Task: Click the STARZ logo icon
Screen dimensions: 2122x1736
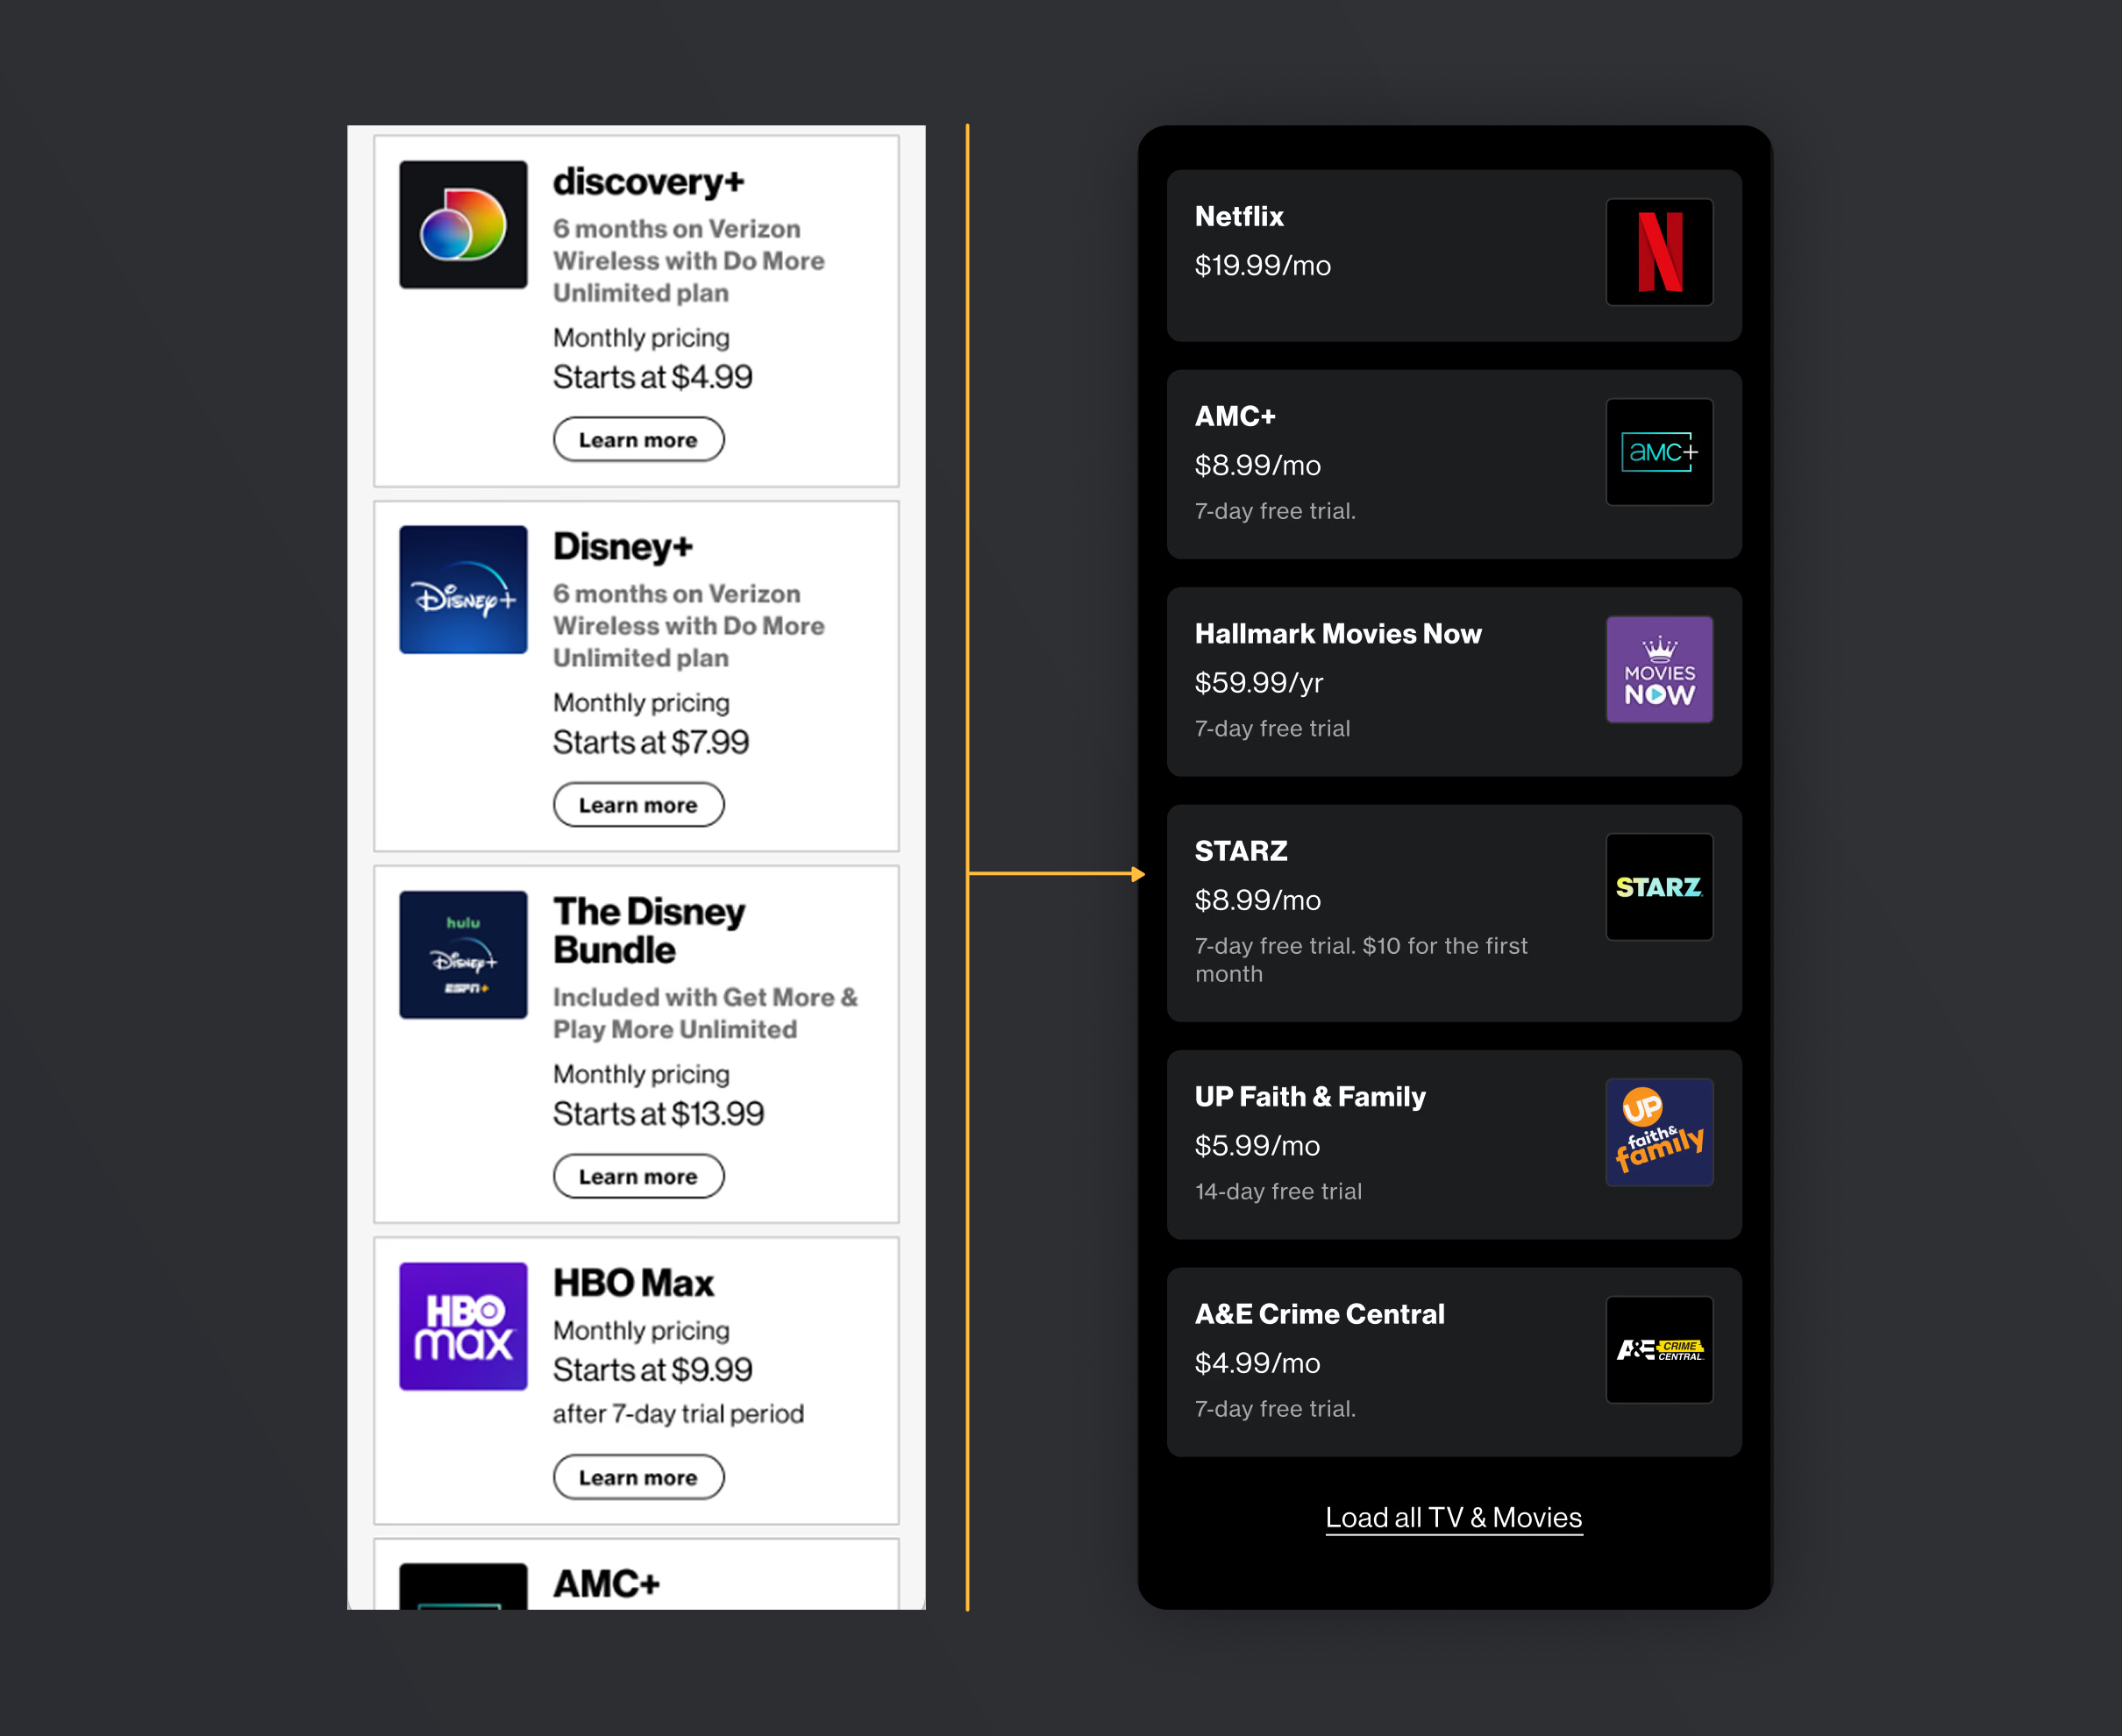Action: coord(1659,887)
